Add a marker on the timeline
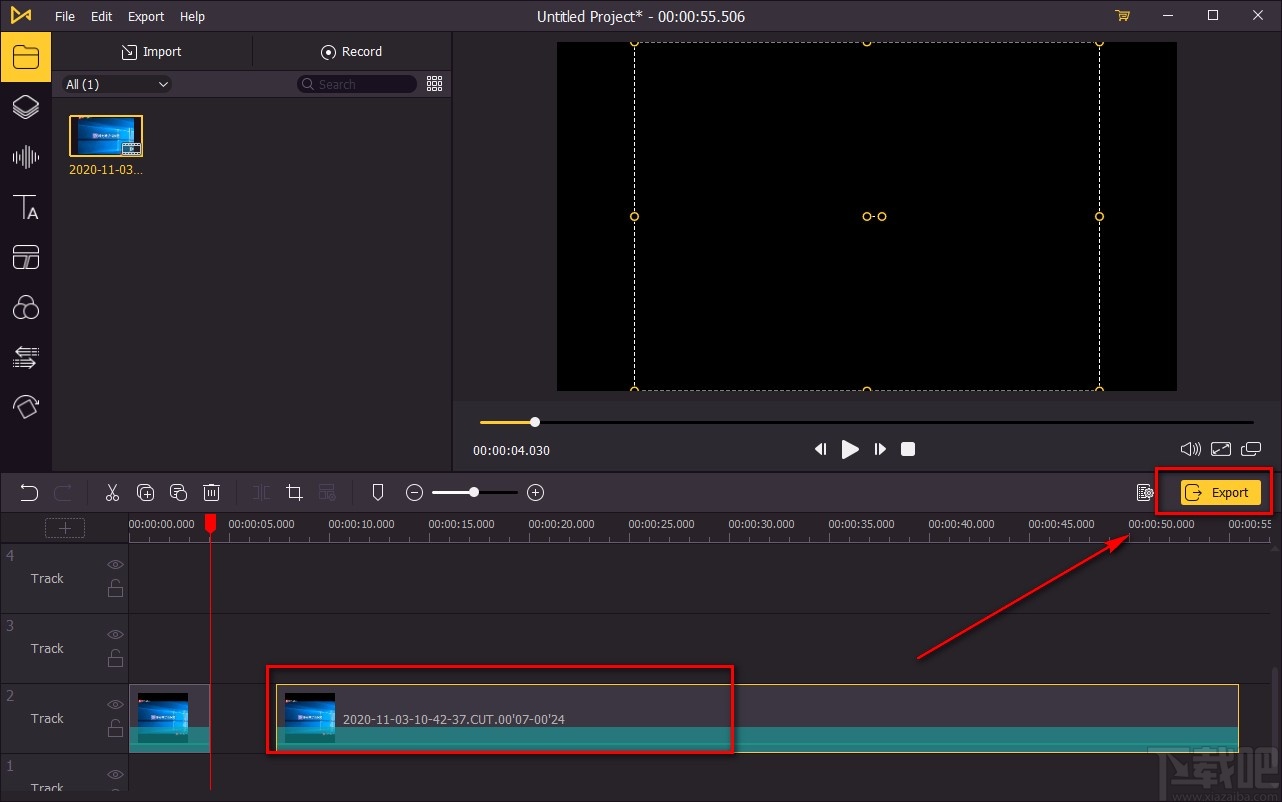The image size is (1282, 802). [x=378, y=492]
